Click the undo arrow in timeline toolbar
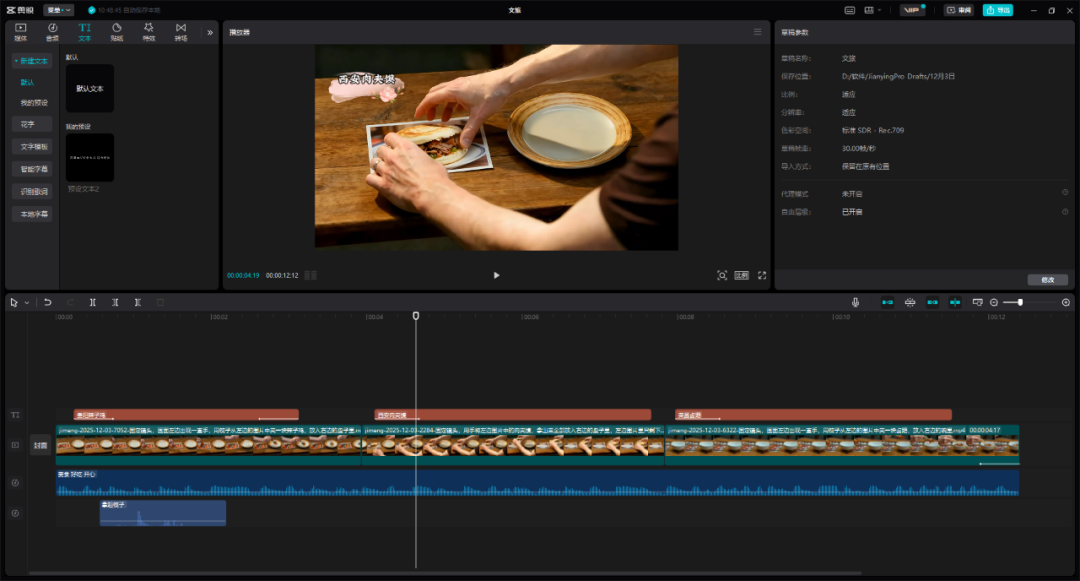 [48, 302]
